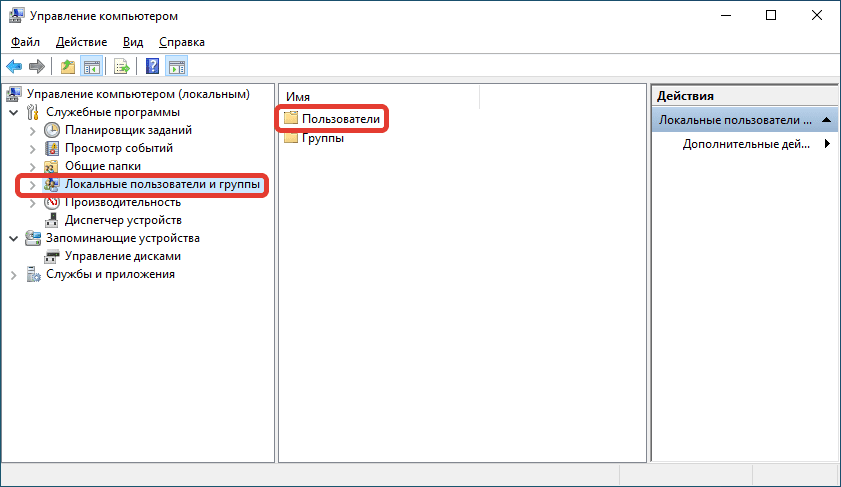Select Диспетчер устройств in the tree
Image resolution: width=841 pixels, height=487 pixels.
click(123, 220)
